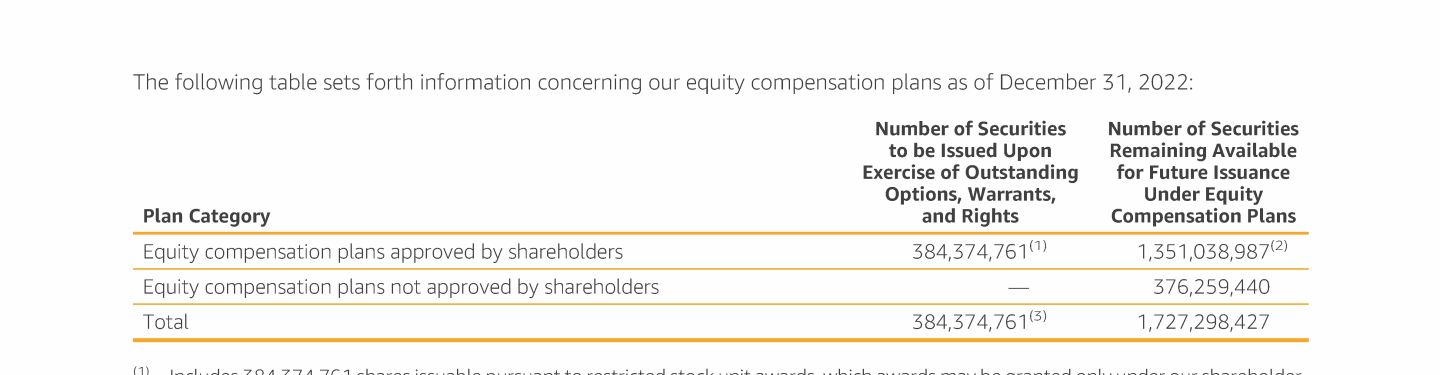Click the total issued value 384,374,761

point(970,322)
